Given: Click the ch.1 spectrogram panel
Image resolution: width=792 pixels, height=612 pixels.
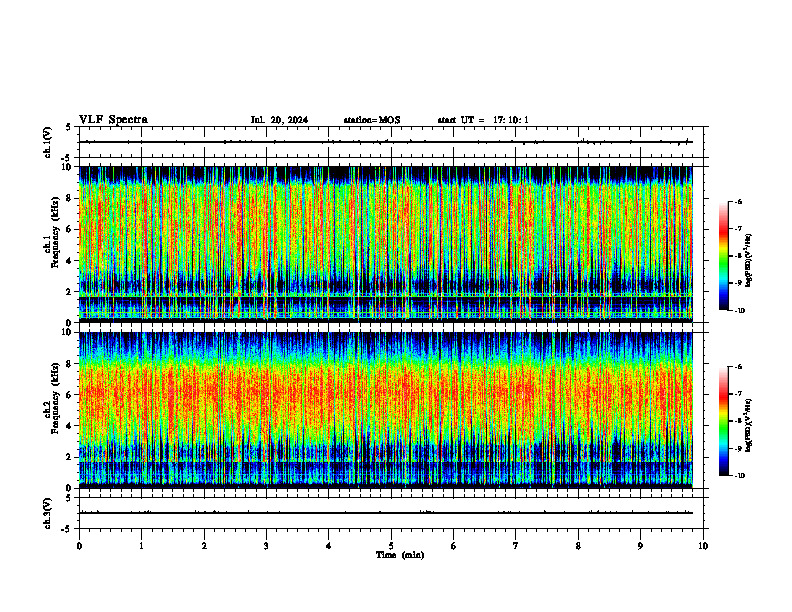Looking at the screenshot, I should coord(386,244).
